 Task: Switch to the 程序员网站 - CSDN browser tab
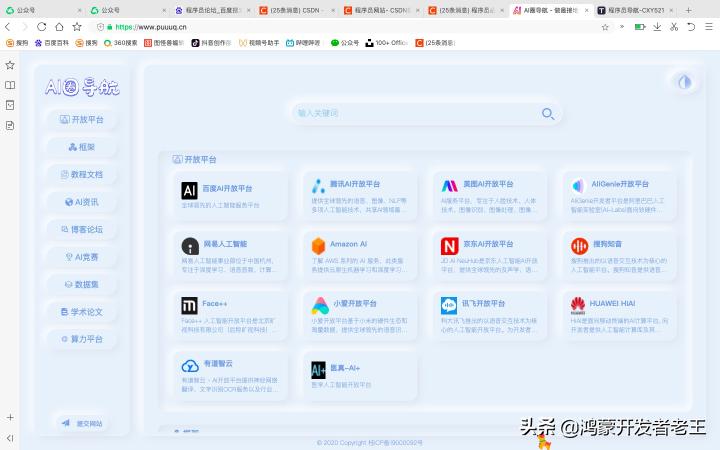382,10
